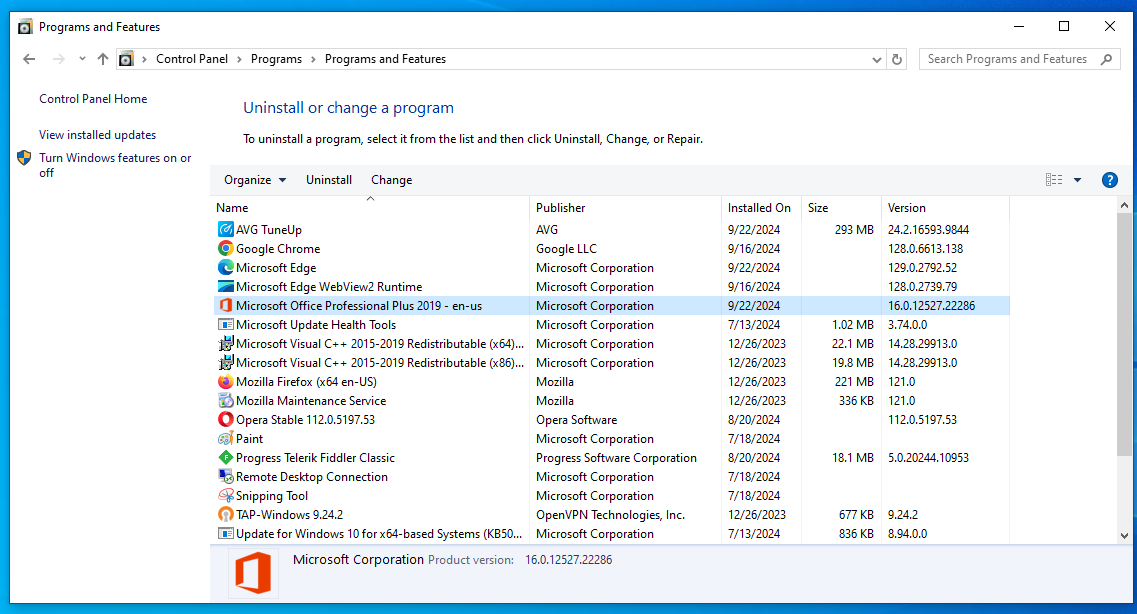
Task: Open View installed updates link
Action: point(97,135)
